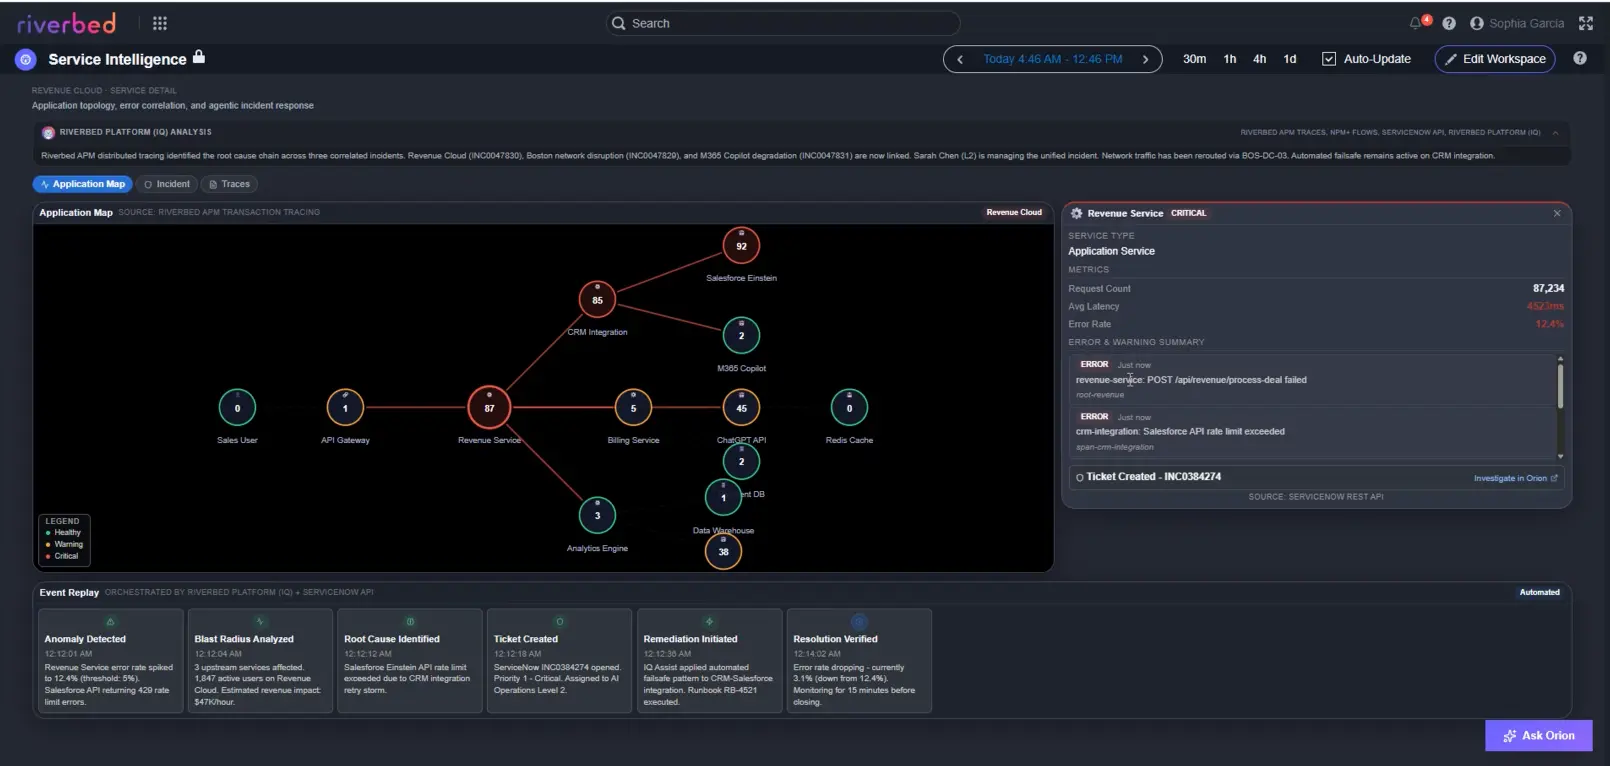This screenshot has height=766, width=1610.
Task: Click the crm-integration rate limit exceeded error
Action: pos(1312,432)
